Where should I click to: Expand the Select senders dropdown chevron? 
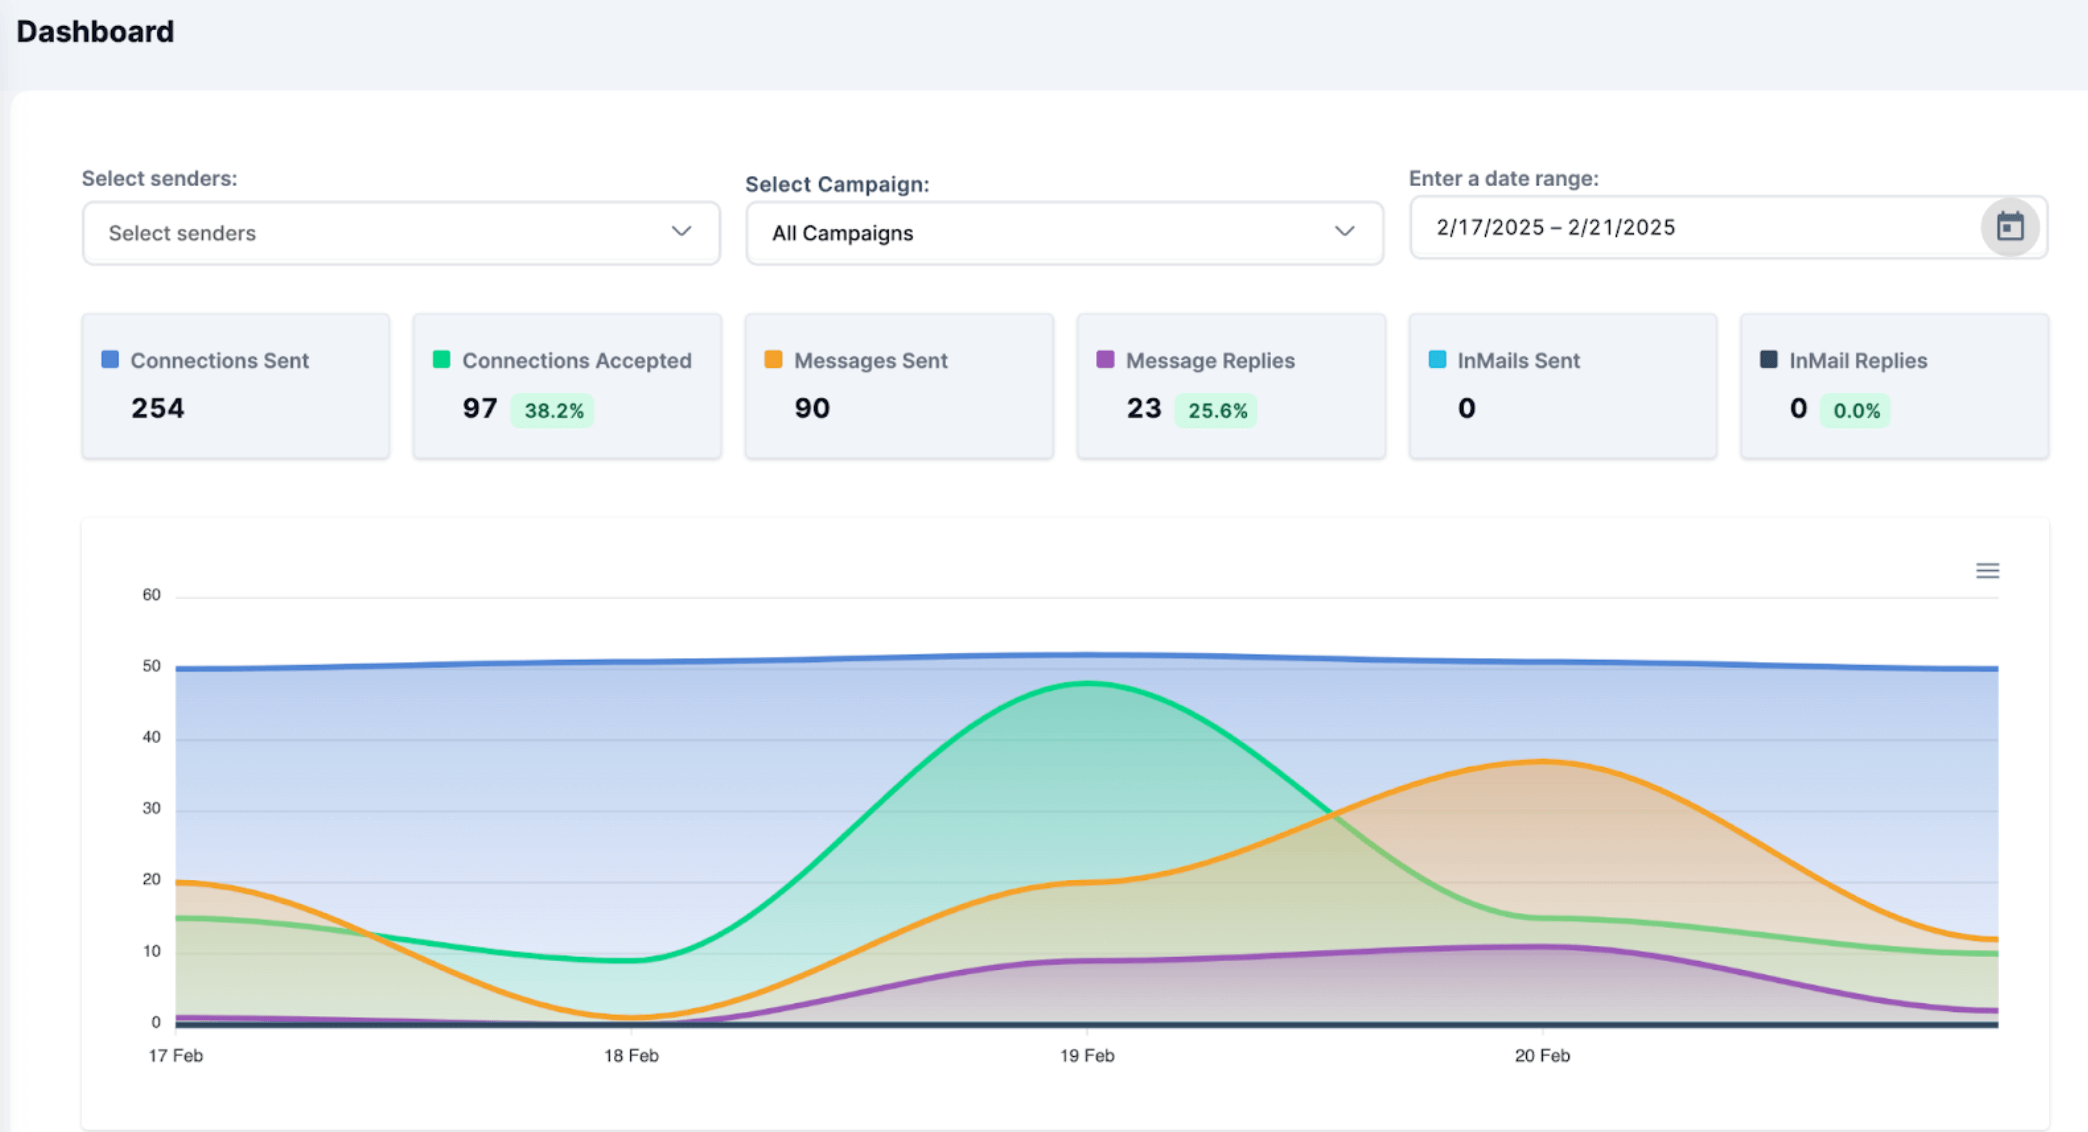tap(681, 232)
